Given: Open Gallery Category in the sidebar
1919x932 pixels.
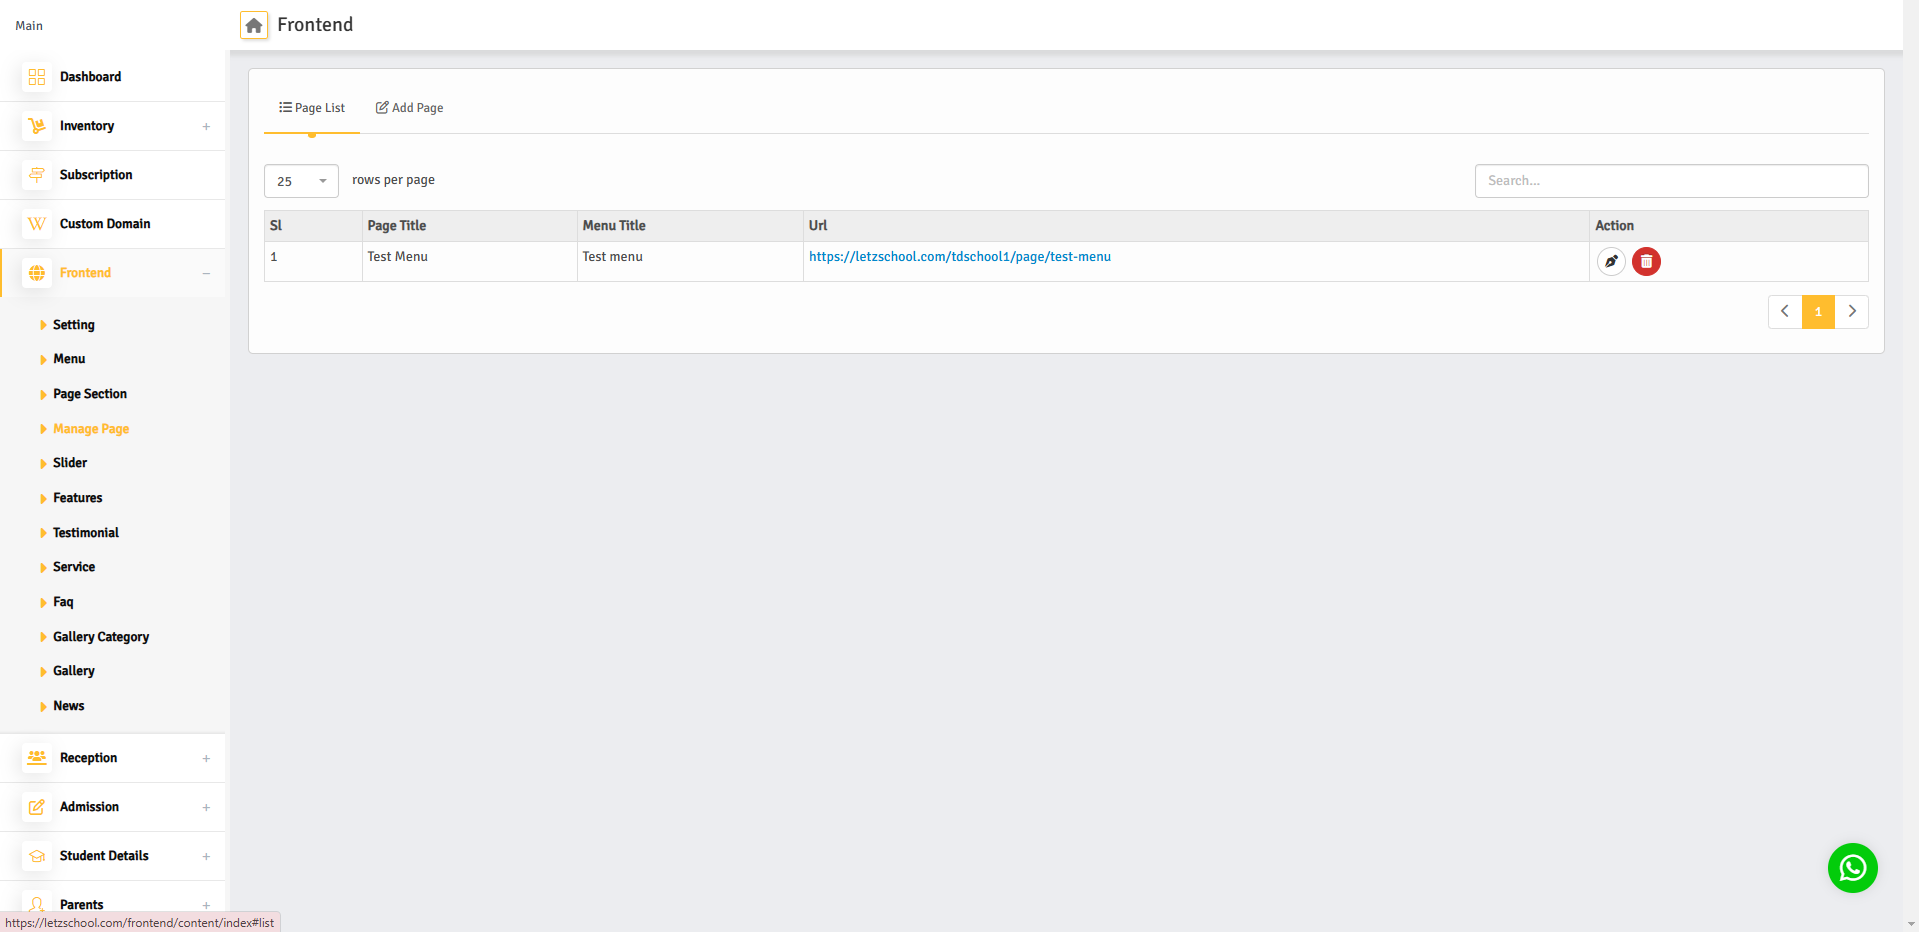Looking at the screenshot, I should [x=101, y=637].
